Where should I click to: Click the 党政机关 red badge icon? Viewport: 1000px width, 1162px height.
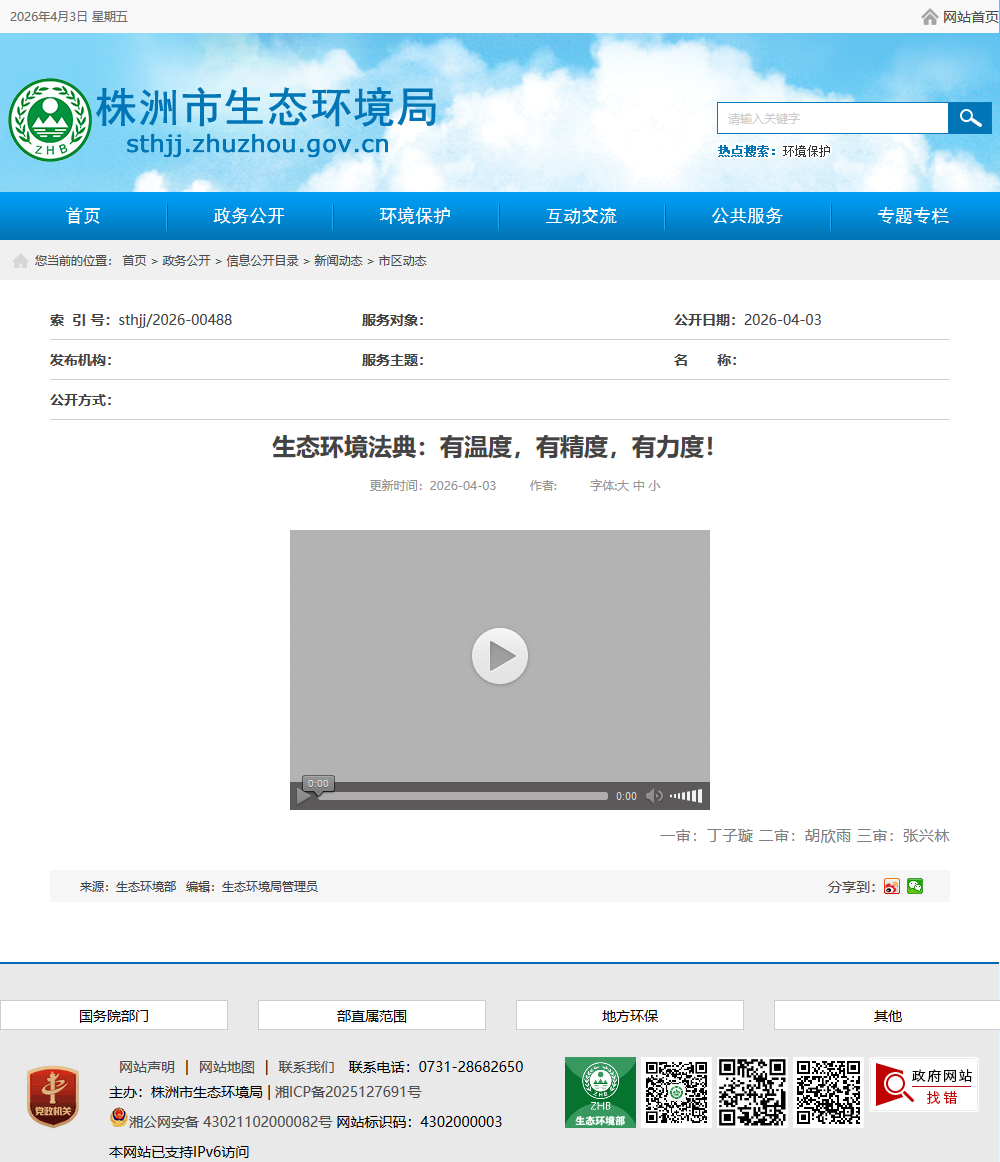point(53,1097)
